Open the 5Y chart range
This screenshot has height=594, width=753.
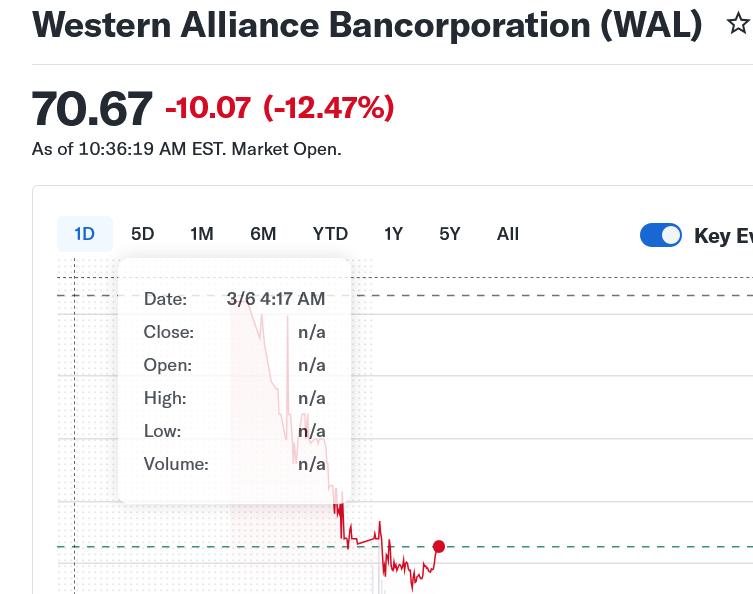[x=450, y=234]
